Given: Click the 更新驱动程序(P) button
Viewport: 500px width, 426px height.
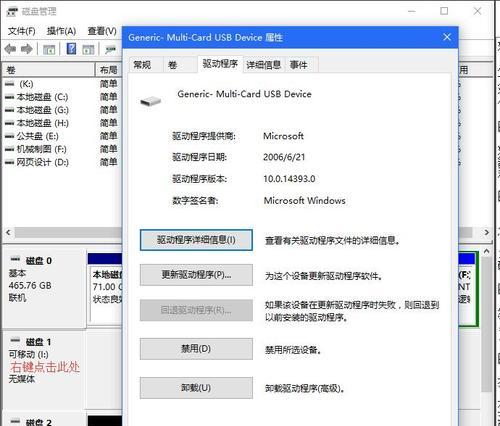Looking at the screenshot, I should tap(196, 275).
